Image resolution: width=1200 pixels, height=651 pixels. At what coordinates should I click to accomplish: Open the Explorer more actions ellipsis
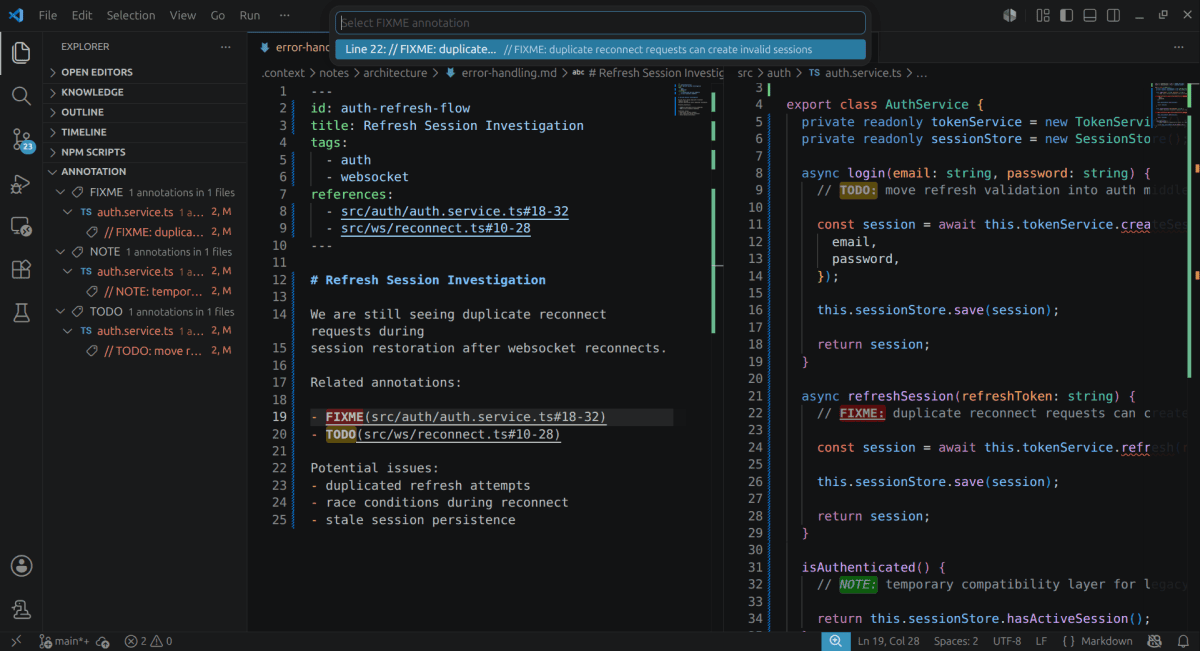[226, 47]
